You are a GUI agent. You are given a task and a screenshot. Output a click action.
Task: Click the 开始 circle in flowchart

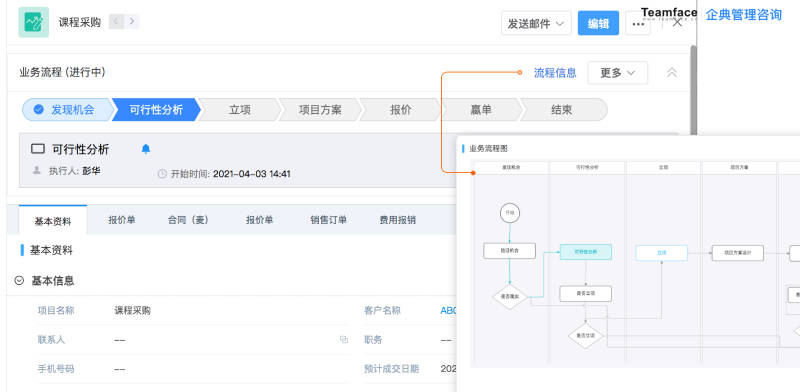510,212
